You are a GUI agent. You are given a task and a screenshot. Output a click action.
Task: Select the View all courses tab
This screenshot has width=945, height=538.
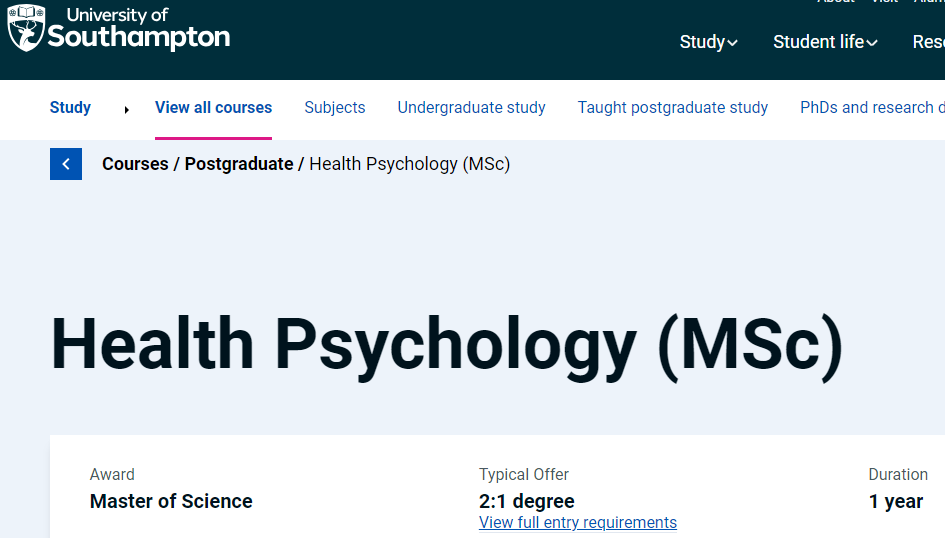click(213, 107)
